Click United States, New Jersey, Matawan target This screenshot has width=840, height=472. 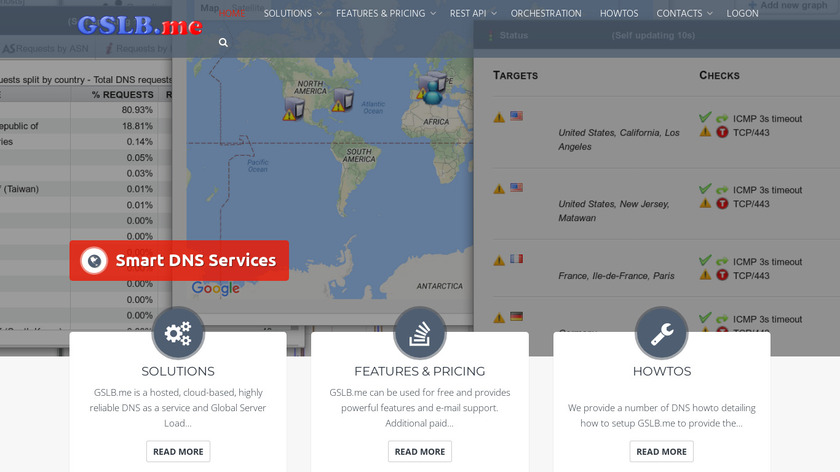(614, 211)
